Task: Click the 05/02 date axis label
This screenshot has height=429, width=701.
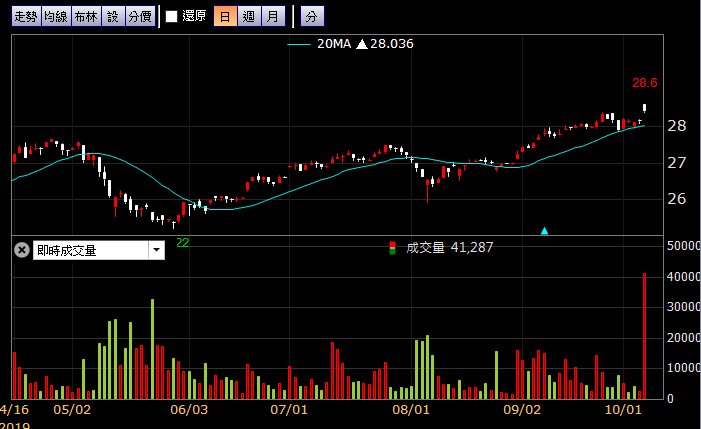Action: coord(72,410)
